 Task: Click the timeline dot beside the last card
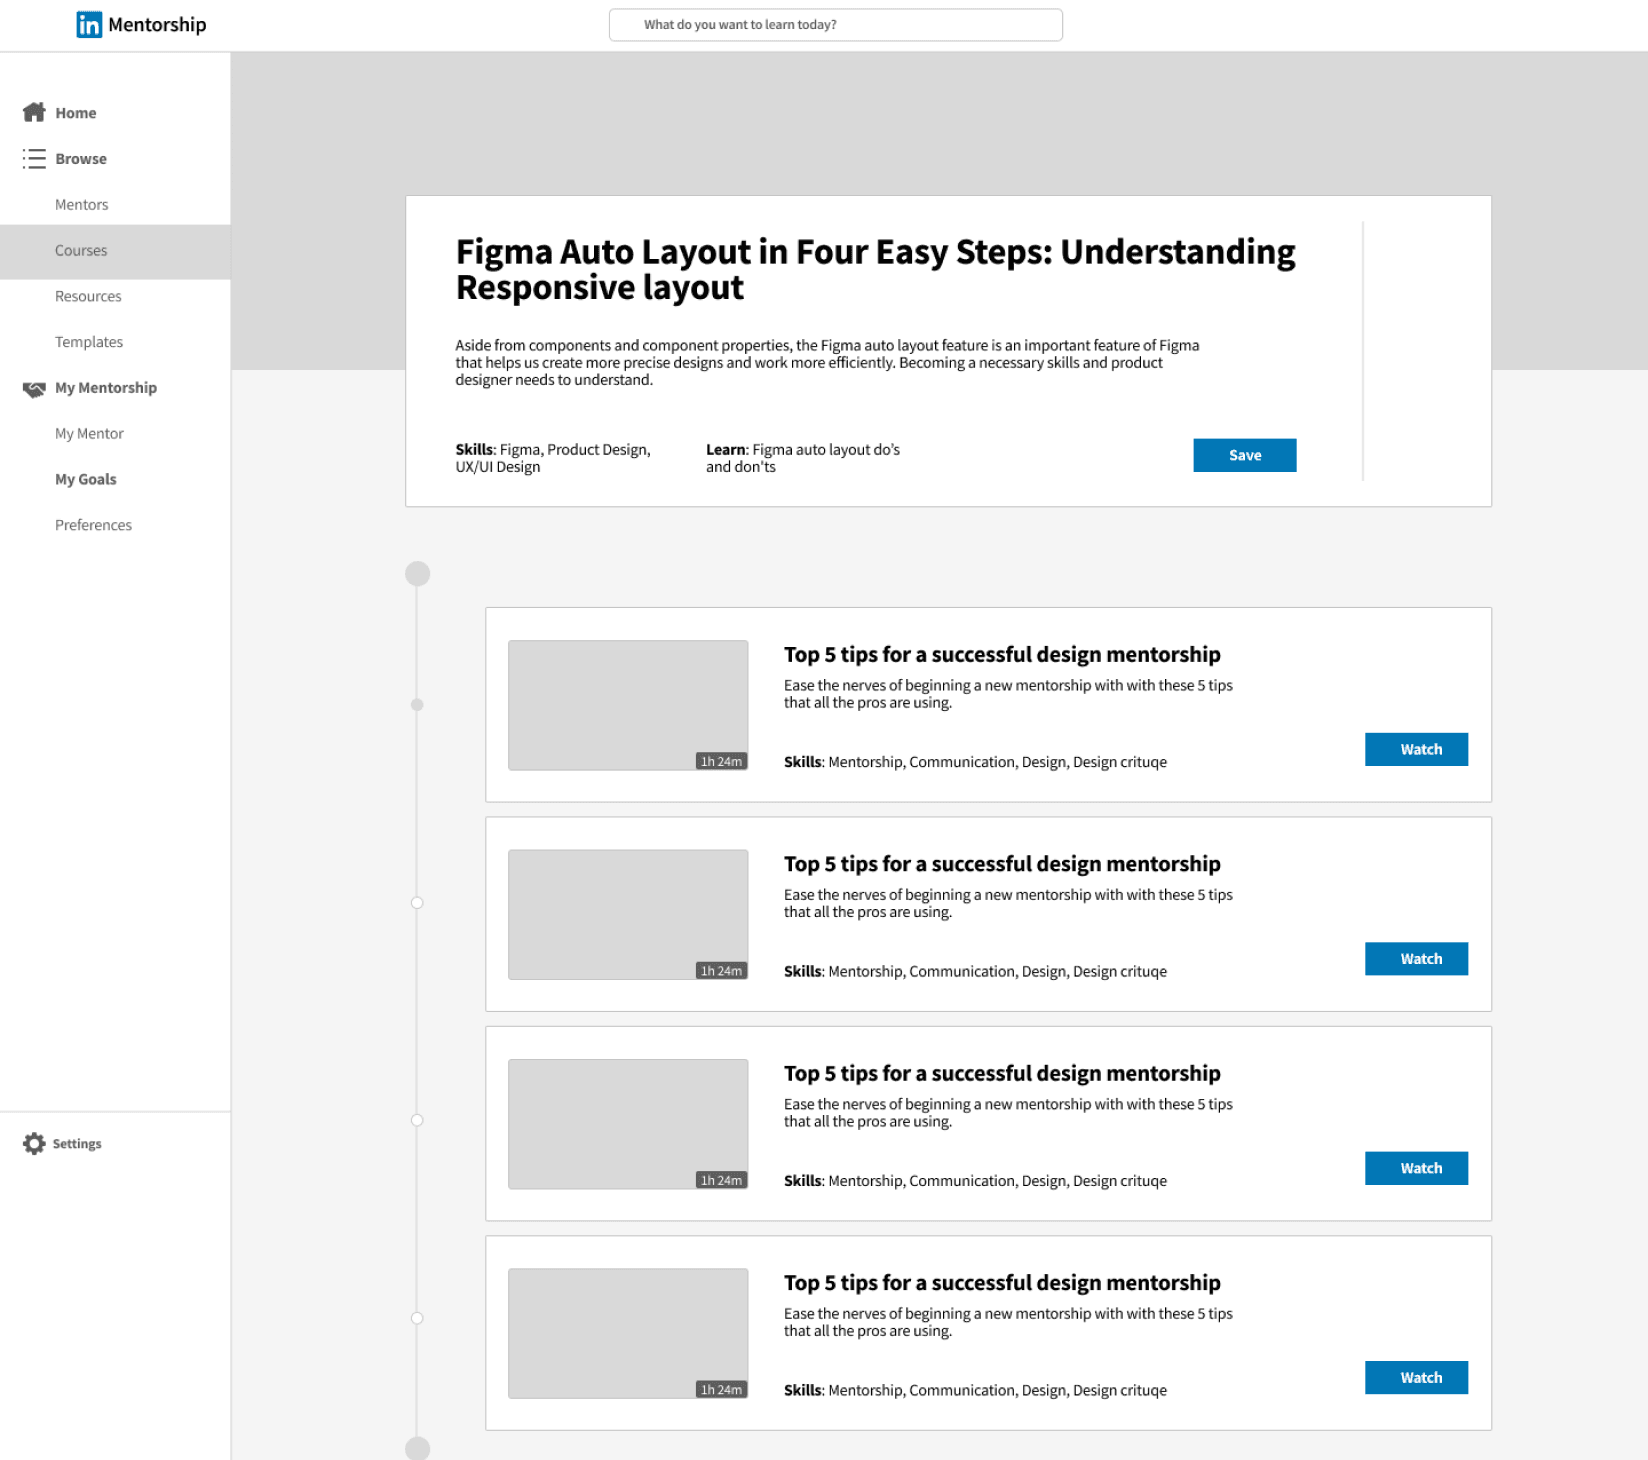(418, 1319)
